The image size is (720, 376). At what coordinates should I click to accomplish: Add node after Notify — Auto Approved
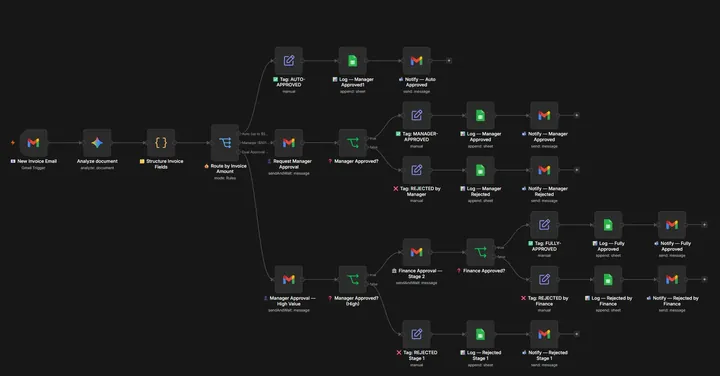pos(449,61)
